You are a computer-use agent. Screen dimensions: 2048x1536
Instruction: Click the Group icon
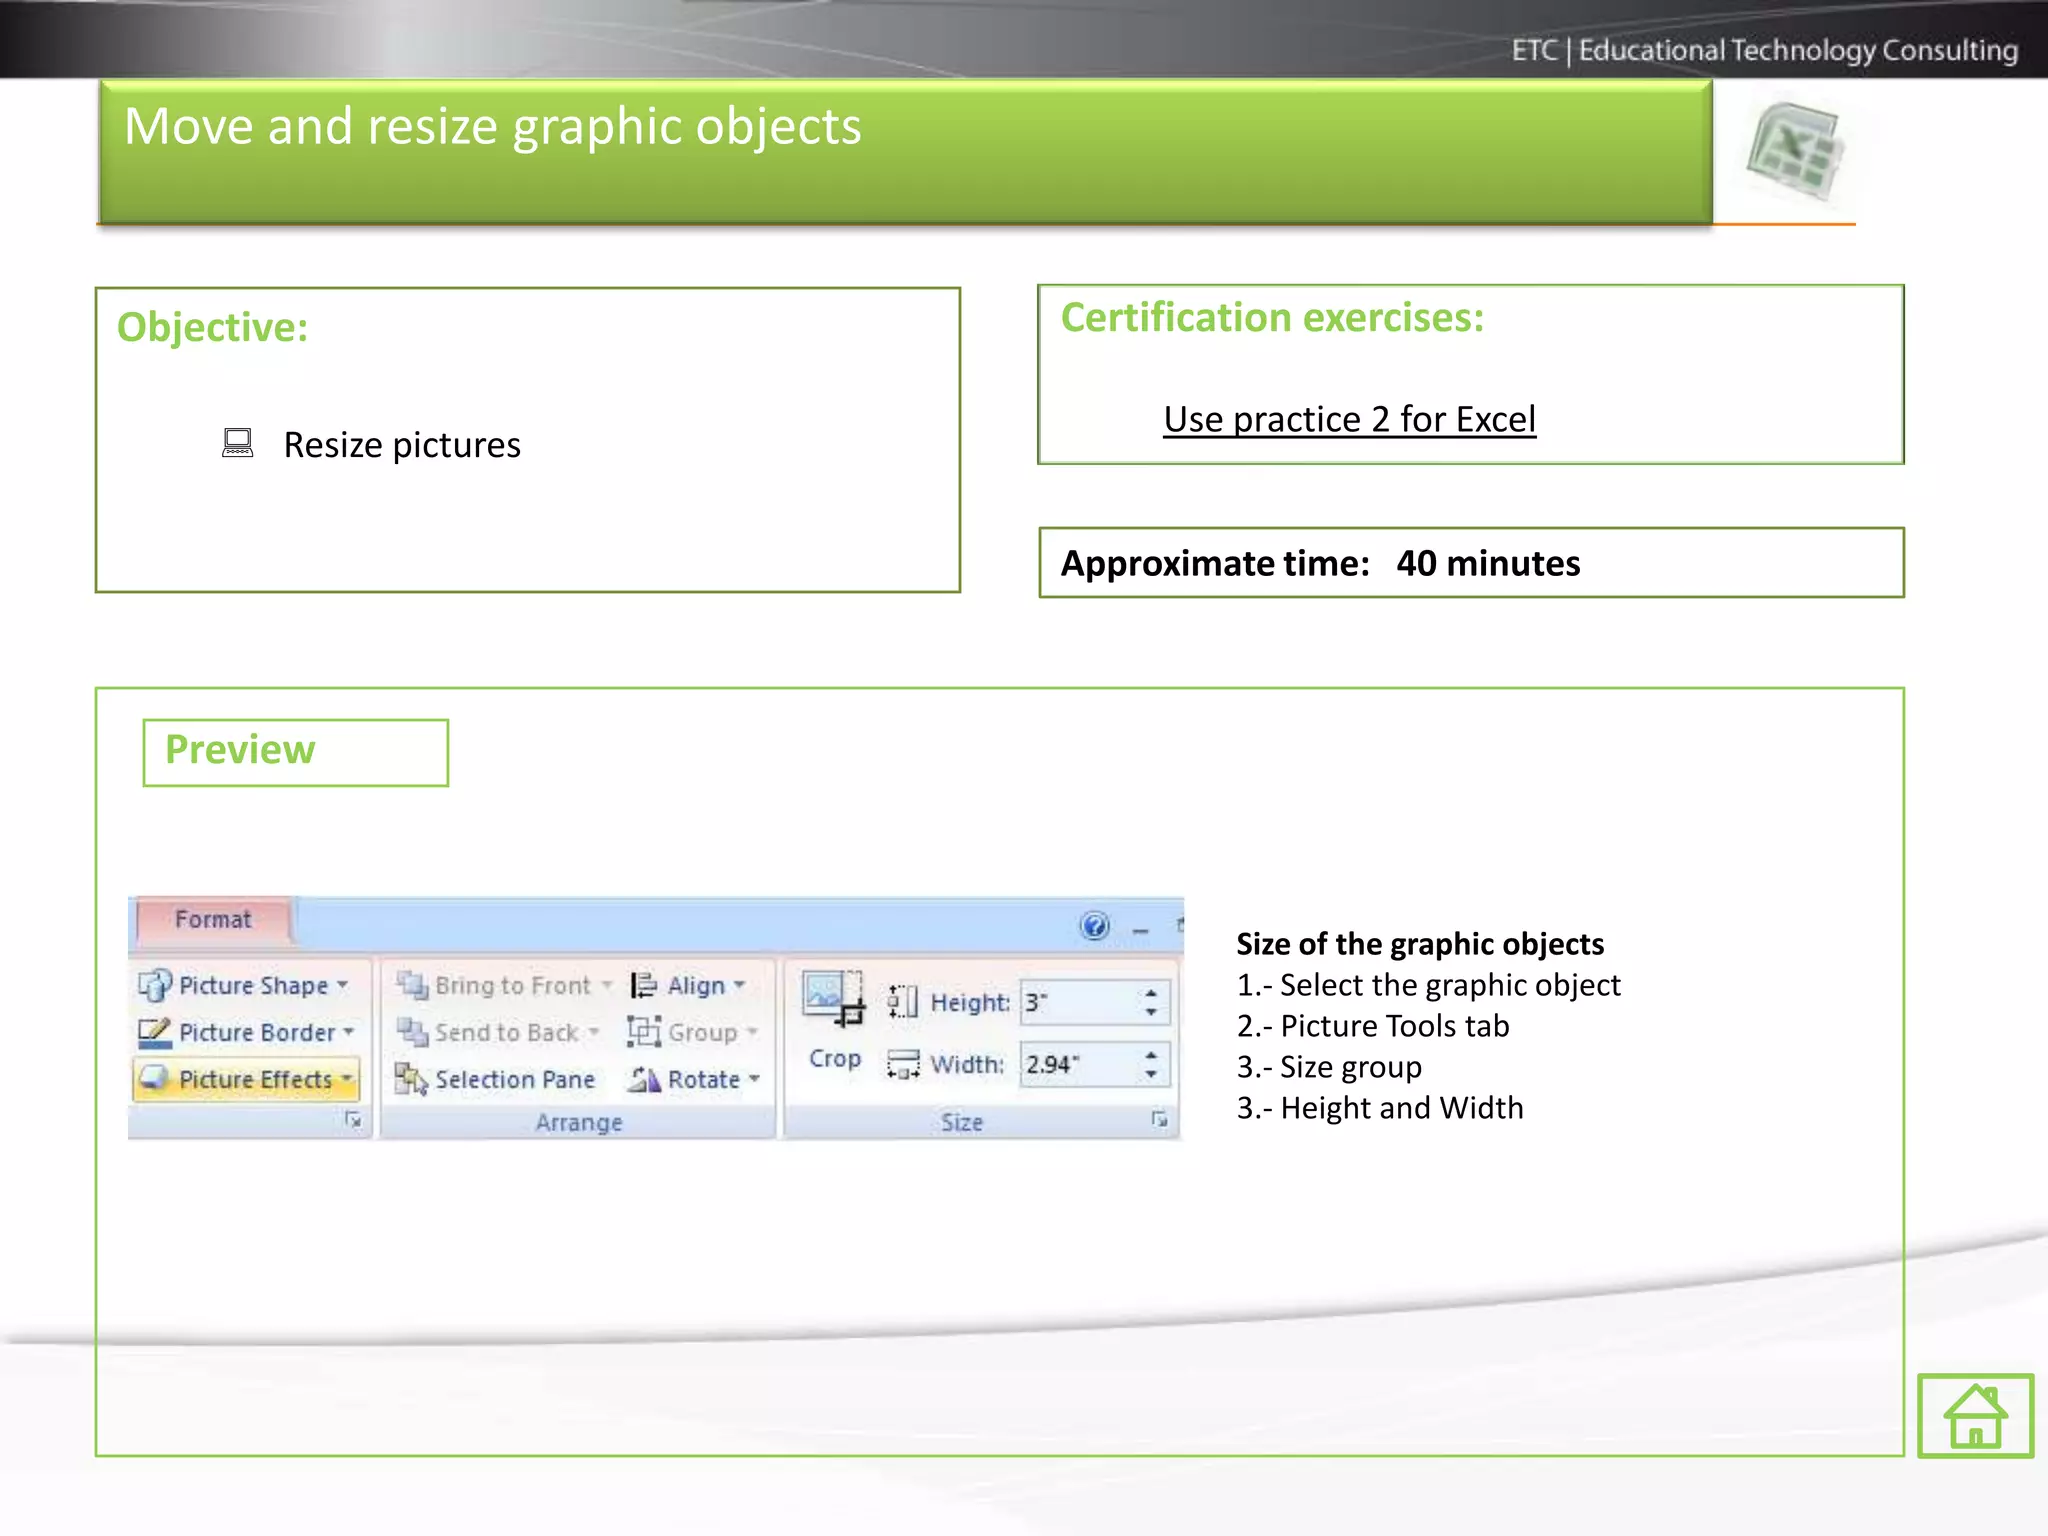click(644, 1031)
